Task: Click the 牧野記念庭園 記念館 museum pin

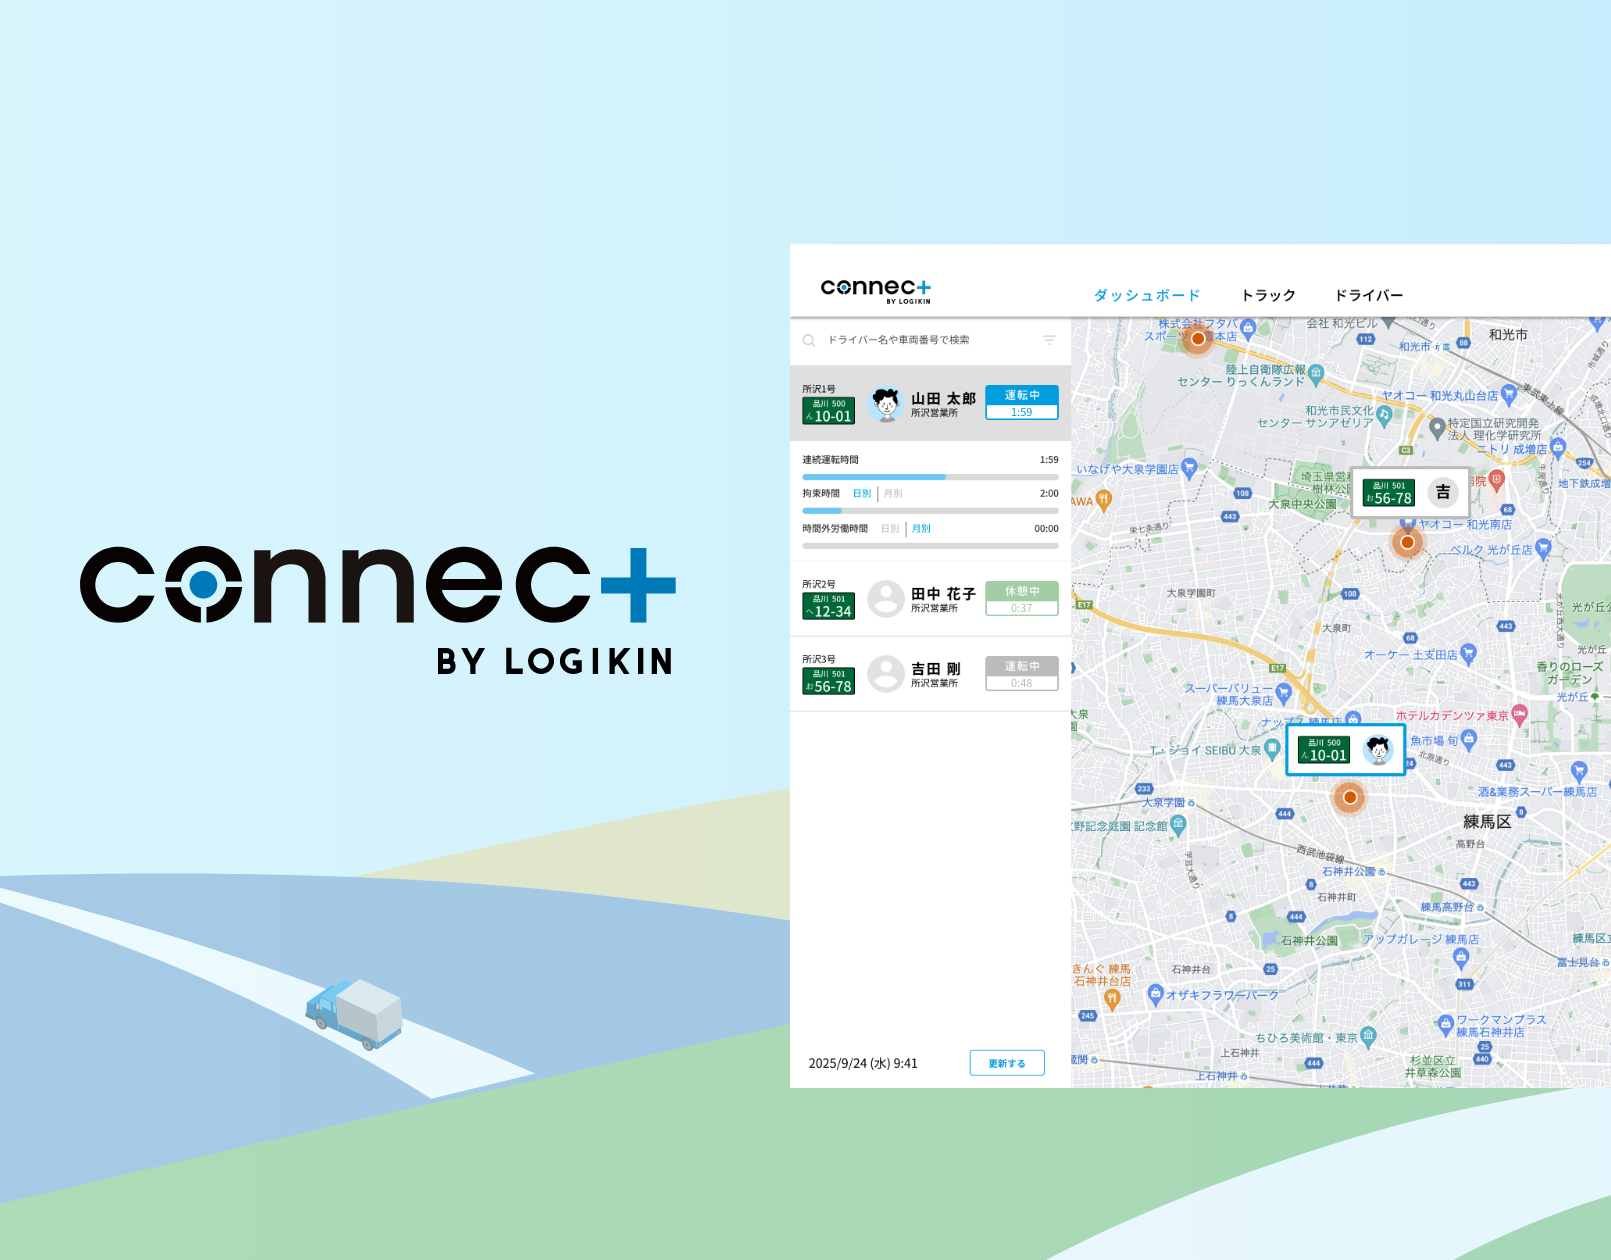Action: [1178, 825]
